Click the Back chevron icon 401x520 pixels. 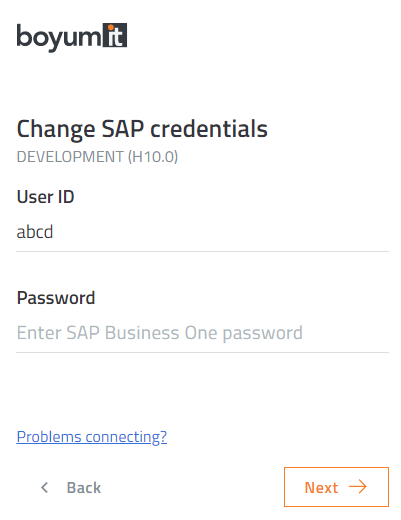pos(44,488)
